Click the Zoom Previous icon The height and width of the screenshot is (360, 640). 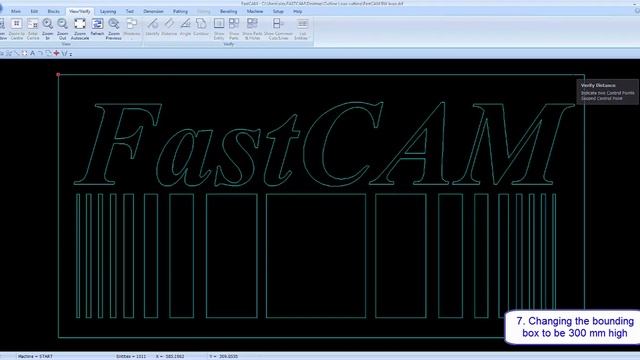(113, 24)
